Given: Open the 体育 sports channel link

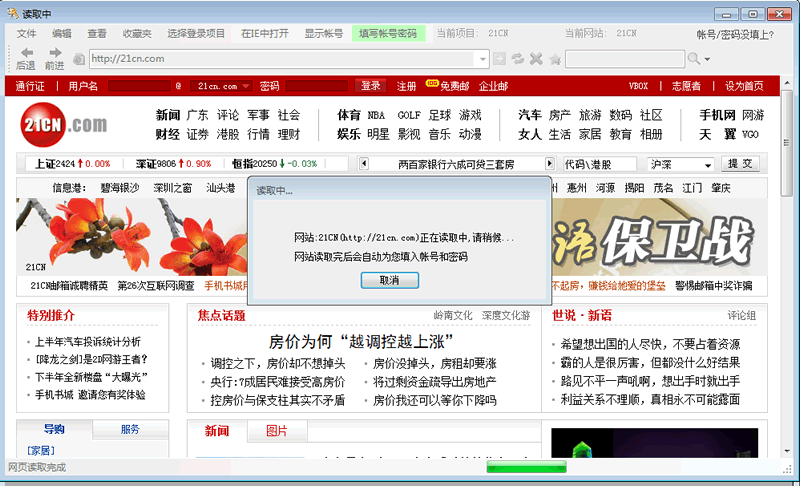Looking at the screenshot, I should 349,115.
